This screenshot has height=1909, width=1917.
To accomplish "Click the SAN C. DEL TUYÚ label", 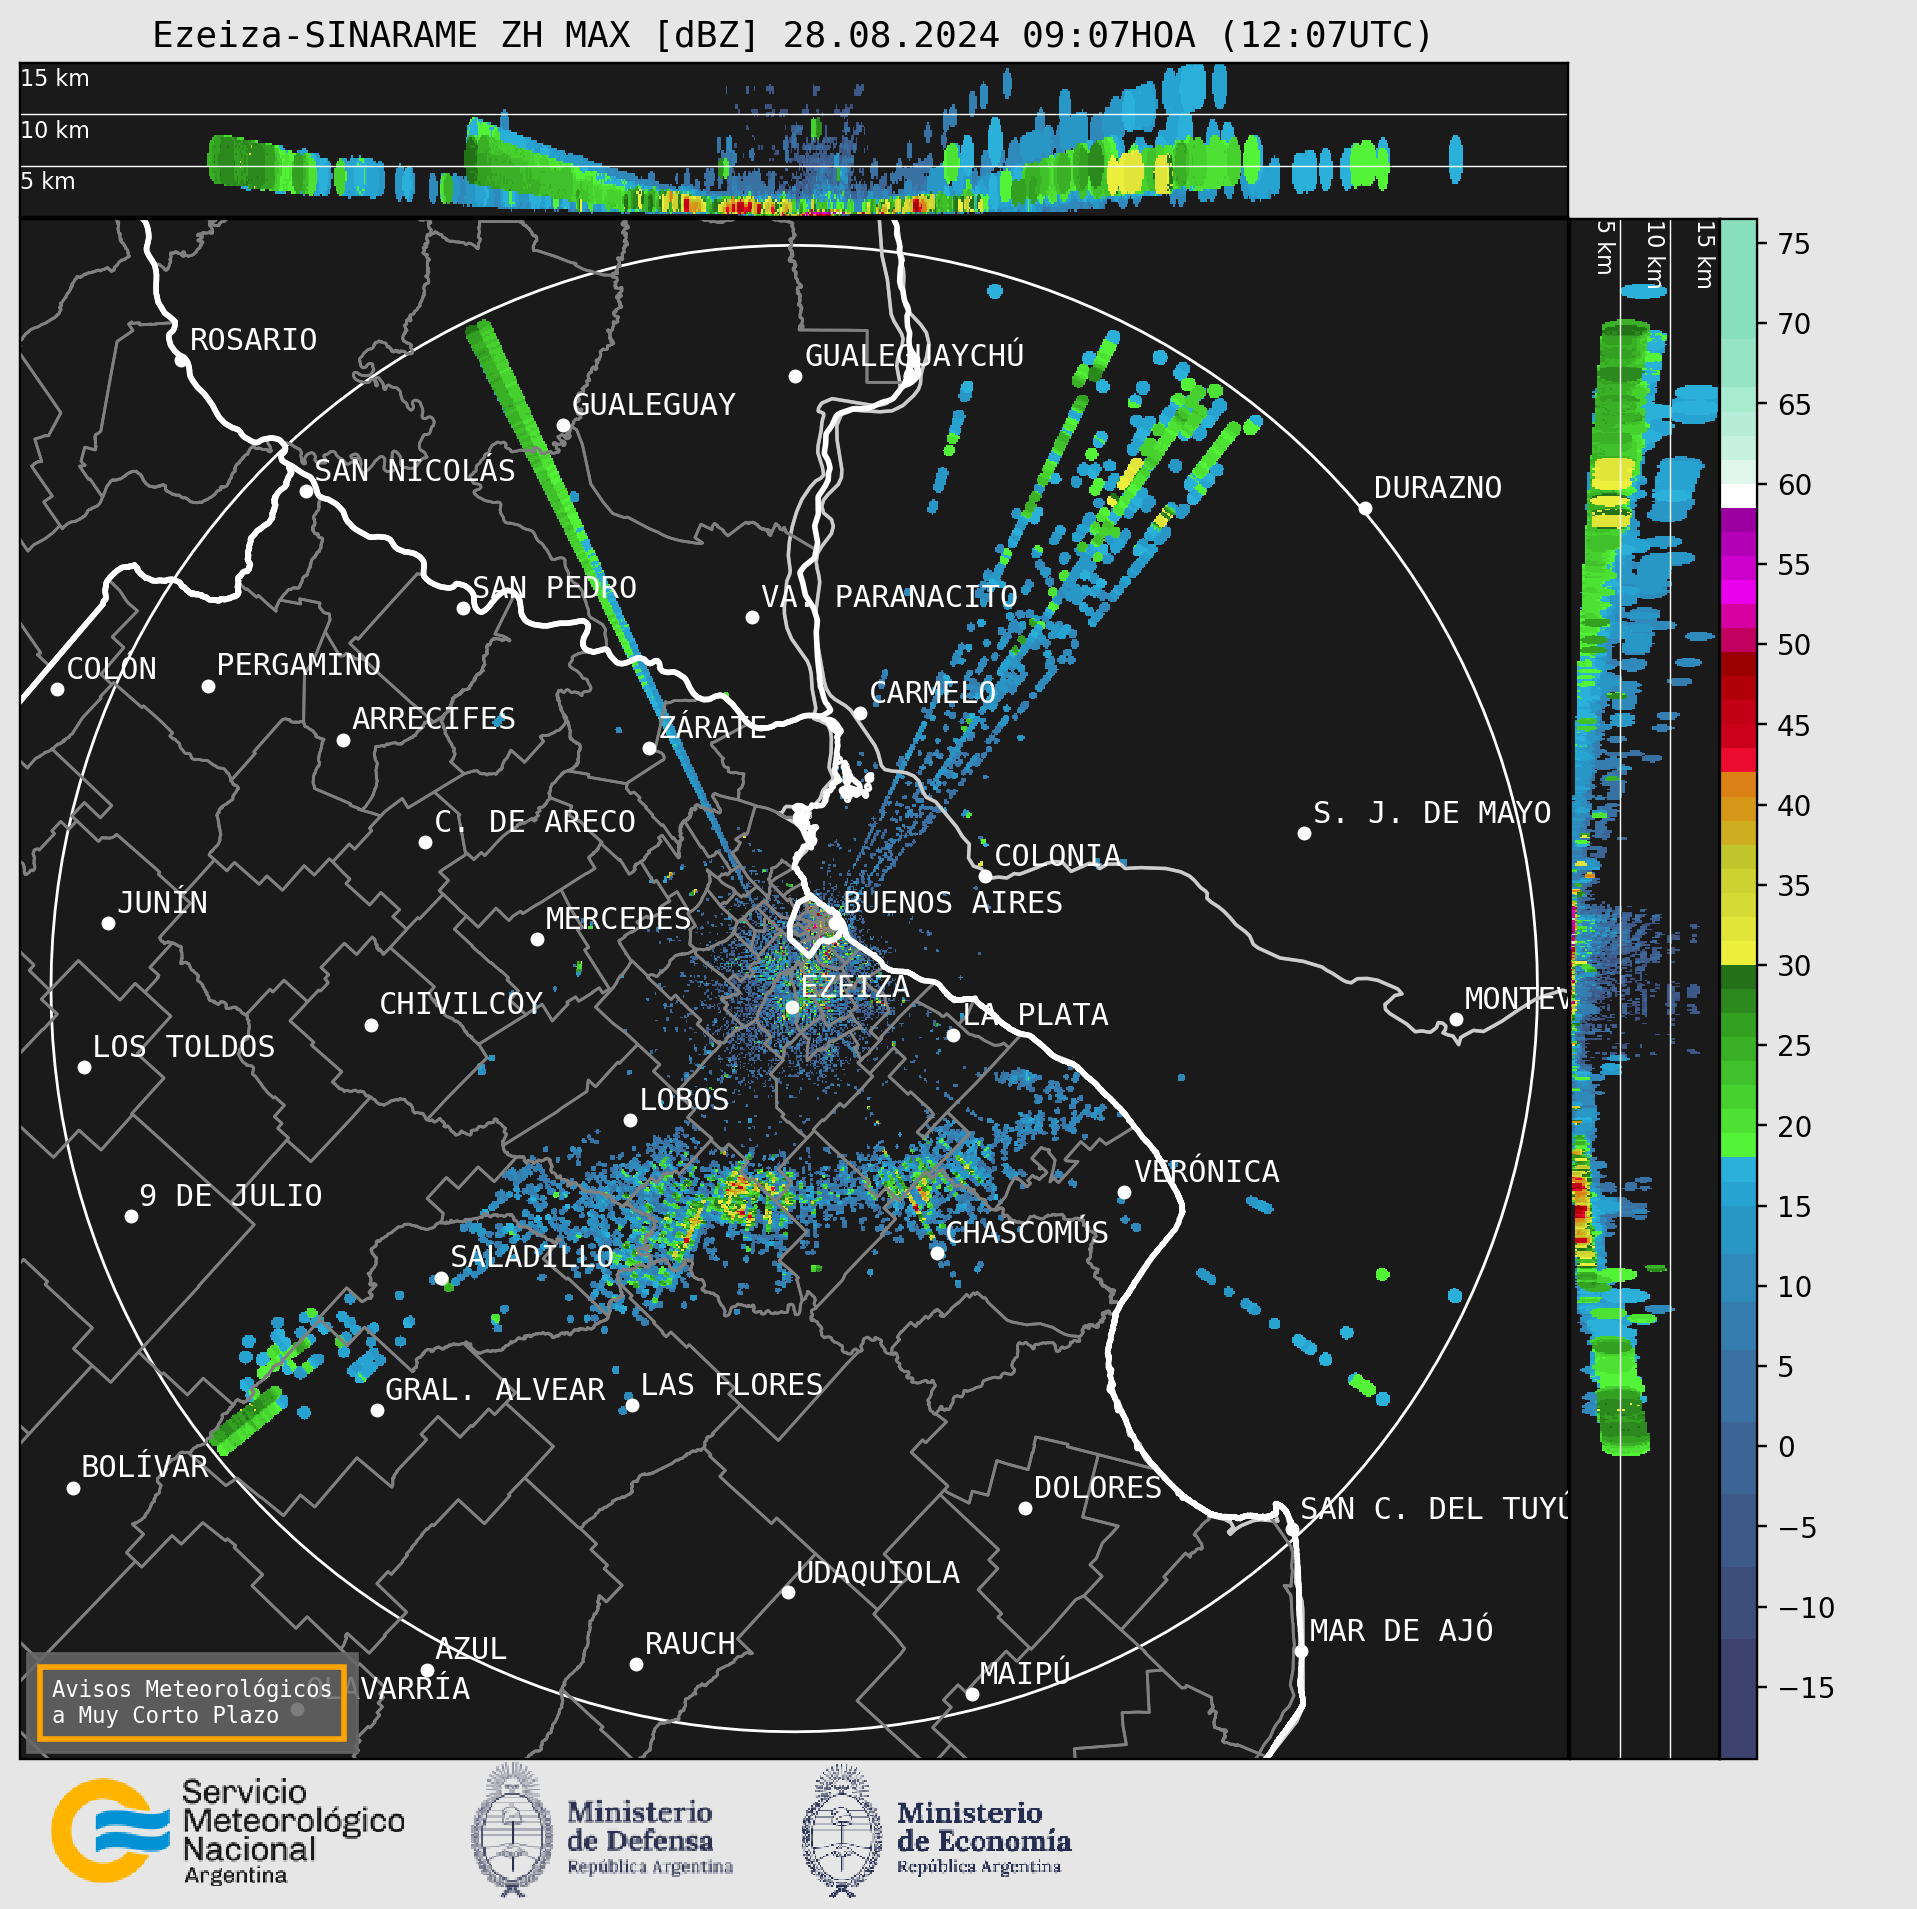I will tap(1434, 1509).
